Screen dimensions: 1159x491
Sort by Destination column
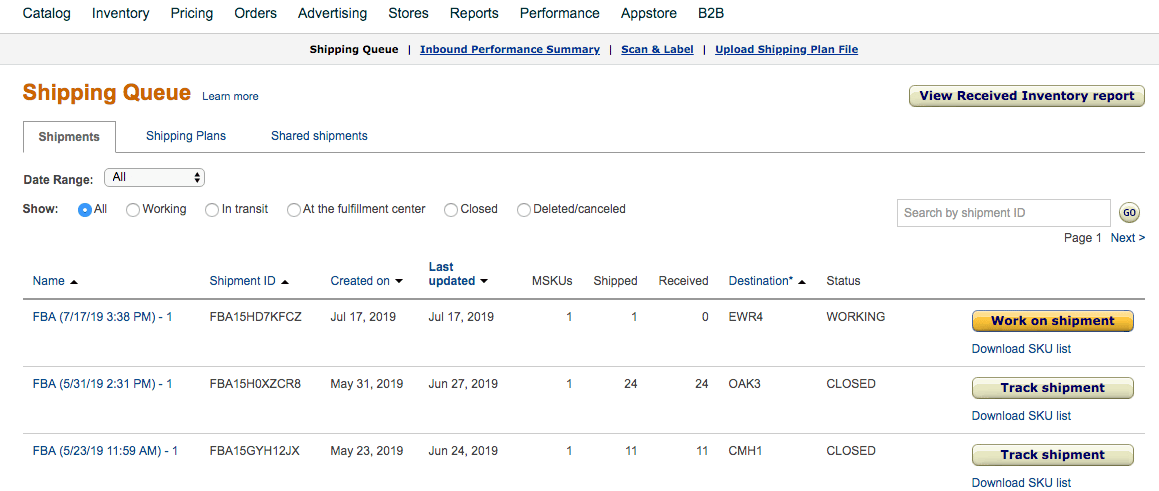767,281
